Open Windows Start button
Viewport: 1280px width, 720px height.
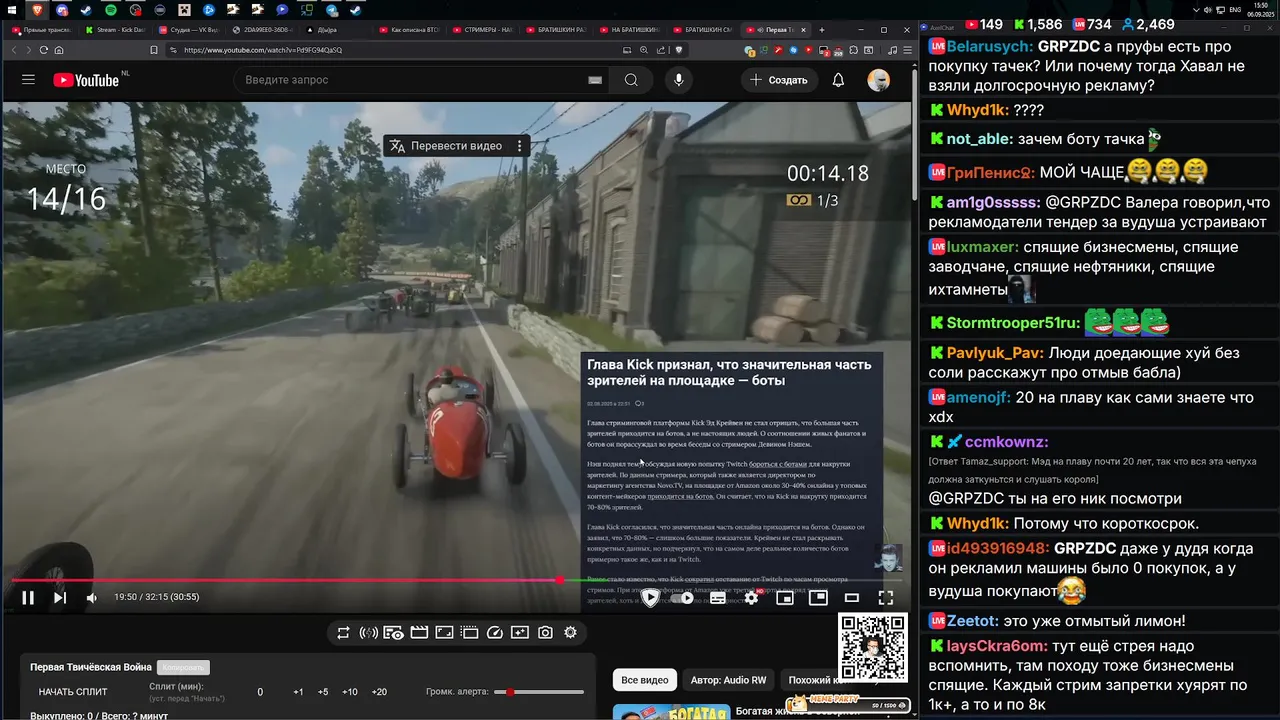tap(11, 9)
